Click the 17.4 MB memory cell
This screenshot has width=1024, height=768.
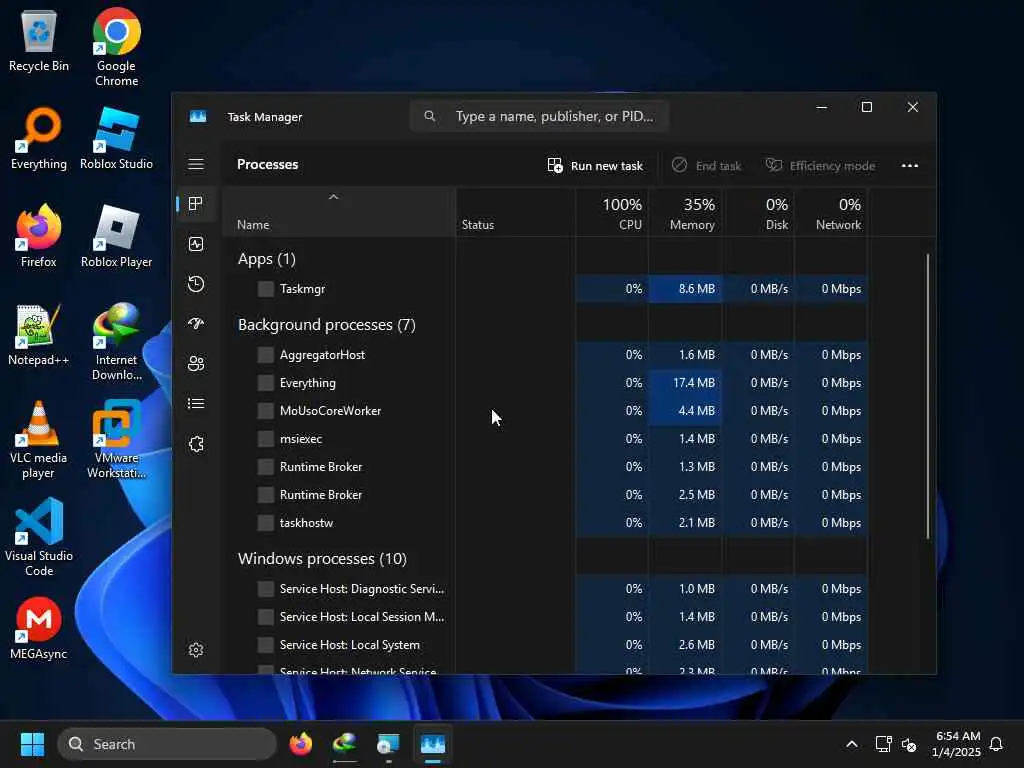click(x=685, y=383)
